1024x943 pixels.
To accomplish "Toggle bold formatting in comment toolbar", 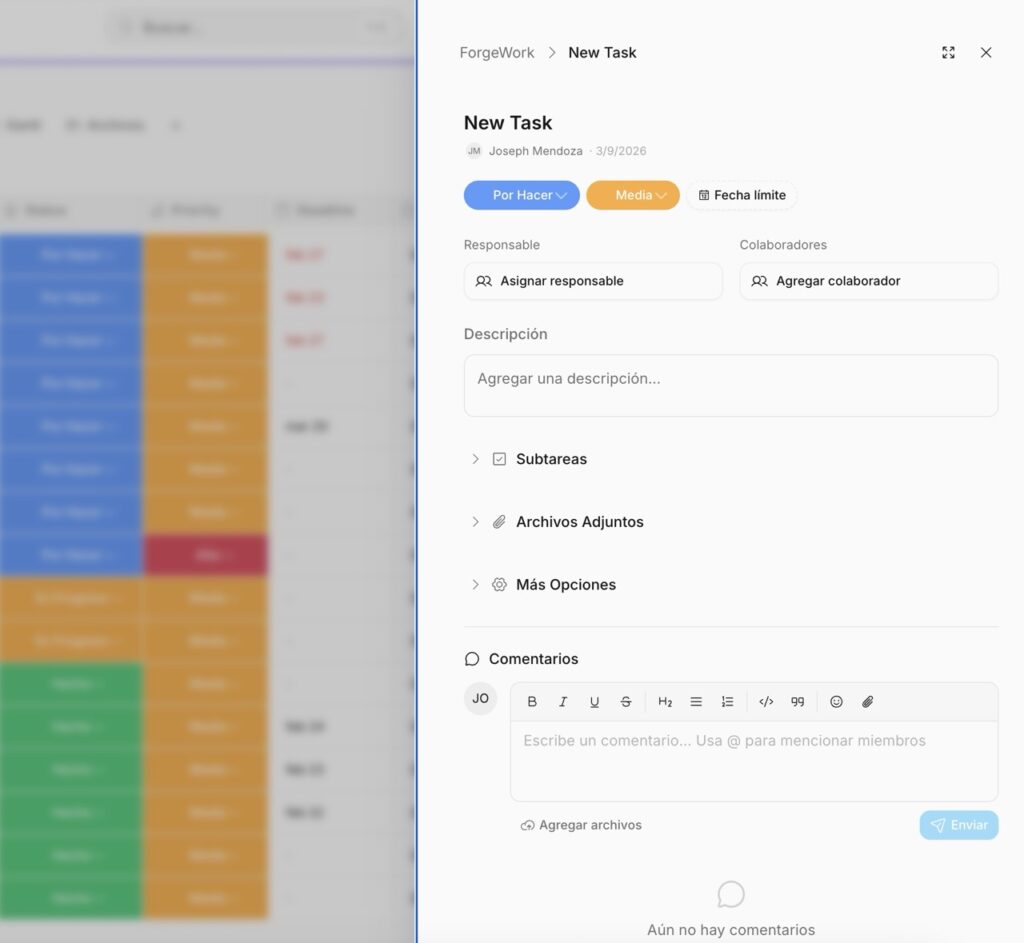I will pos(532,702).
